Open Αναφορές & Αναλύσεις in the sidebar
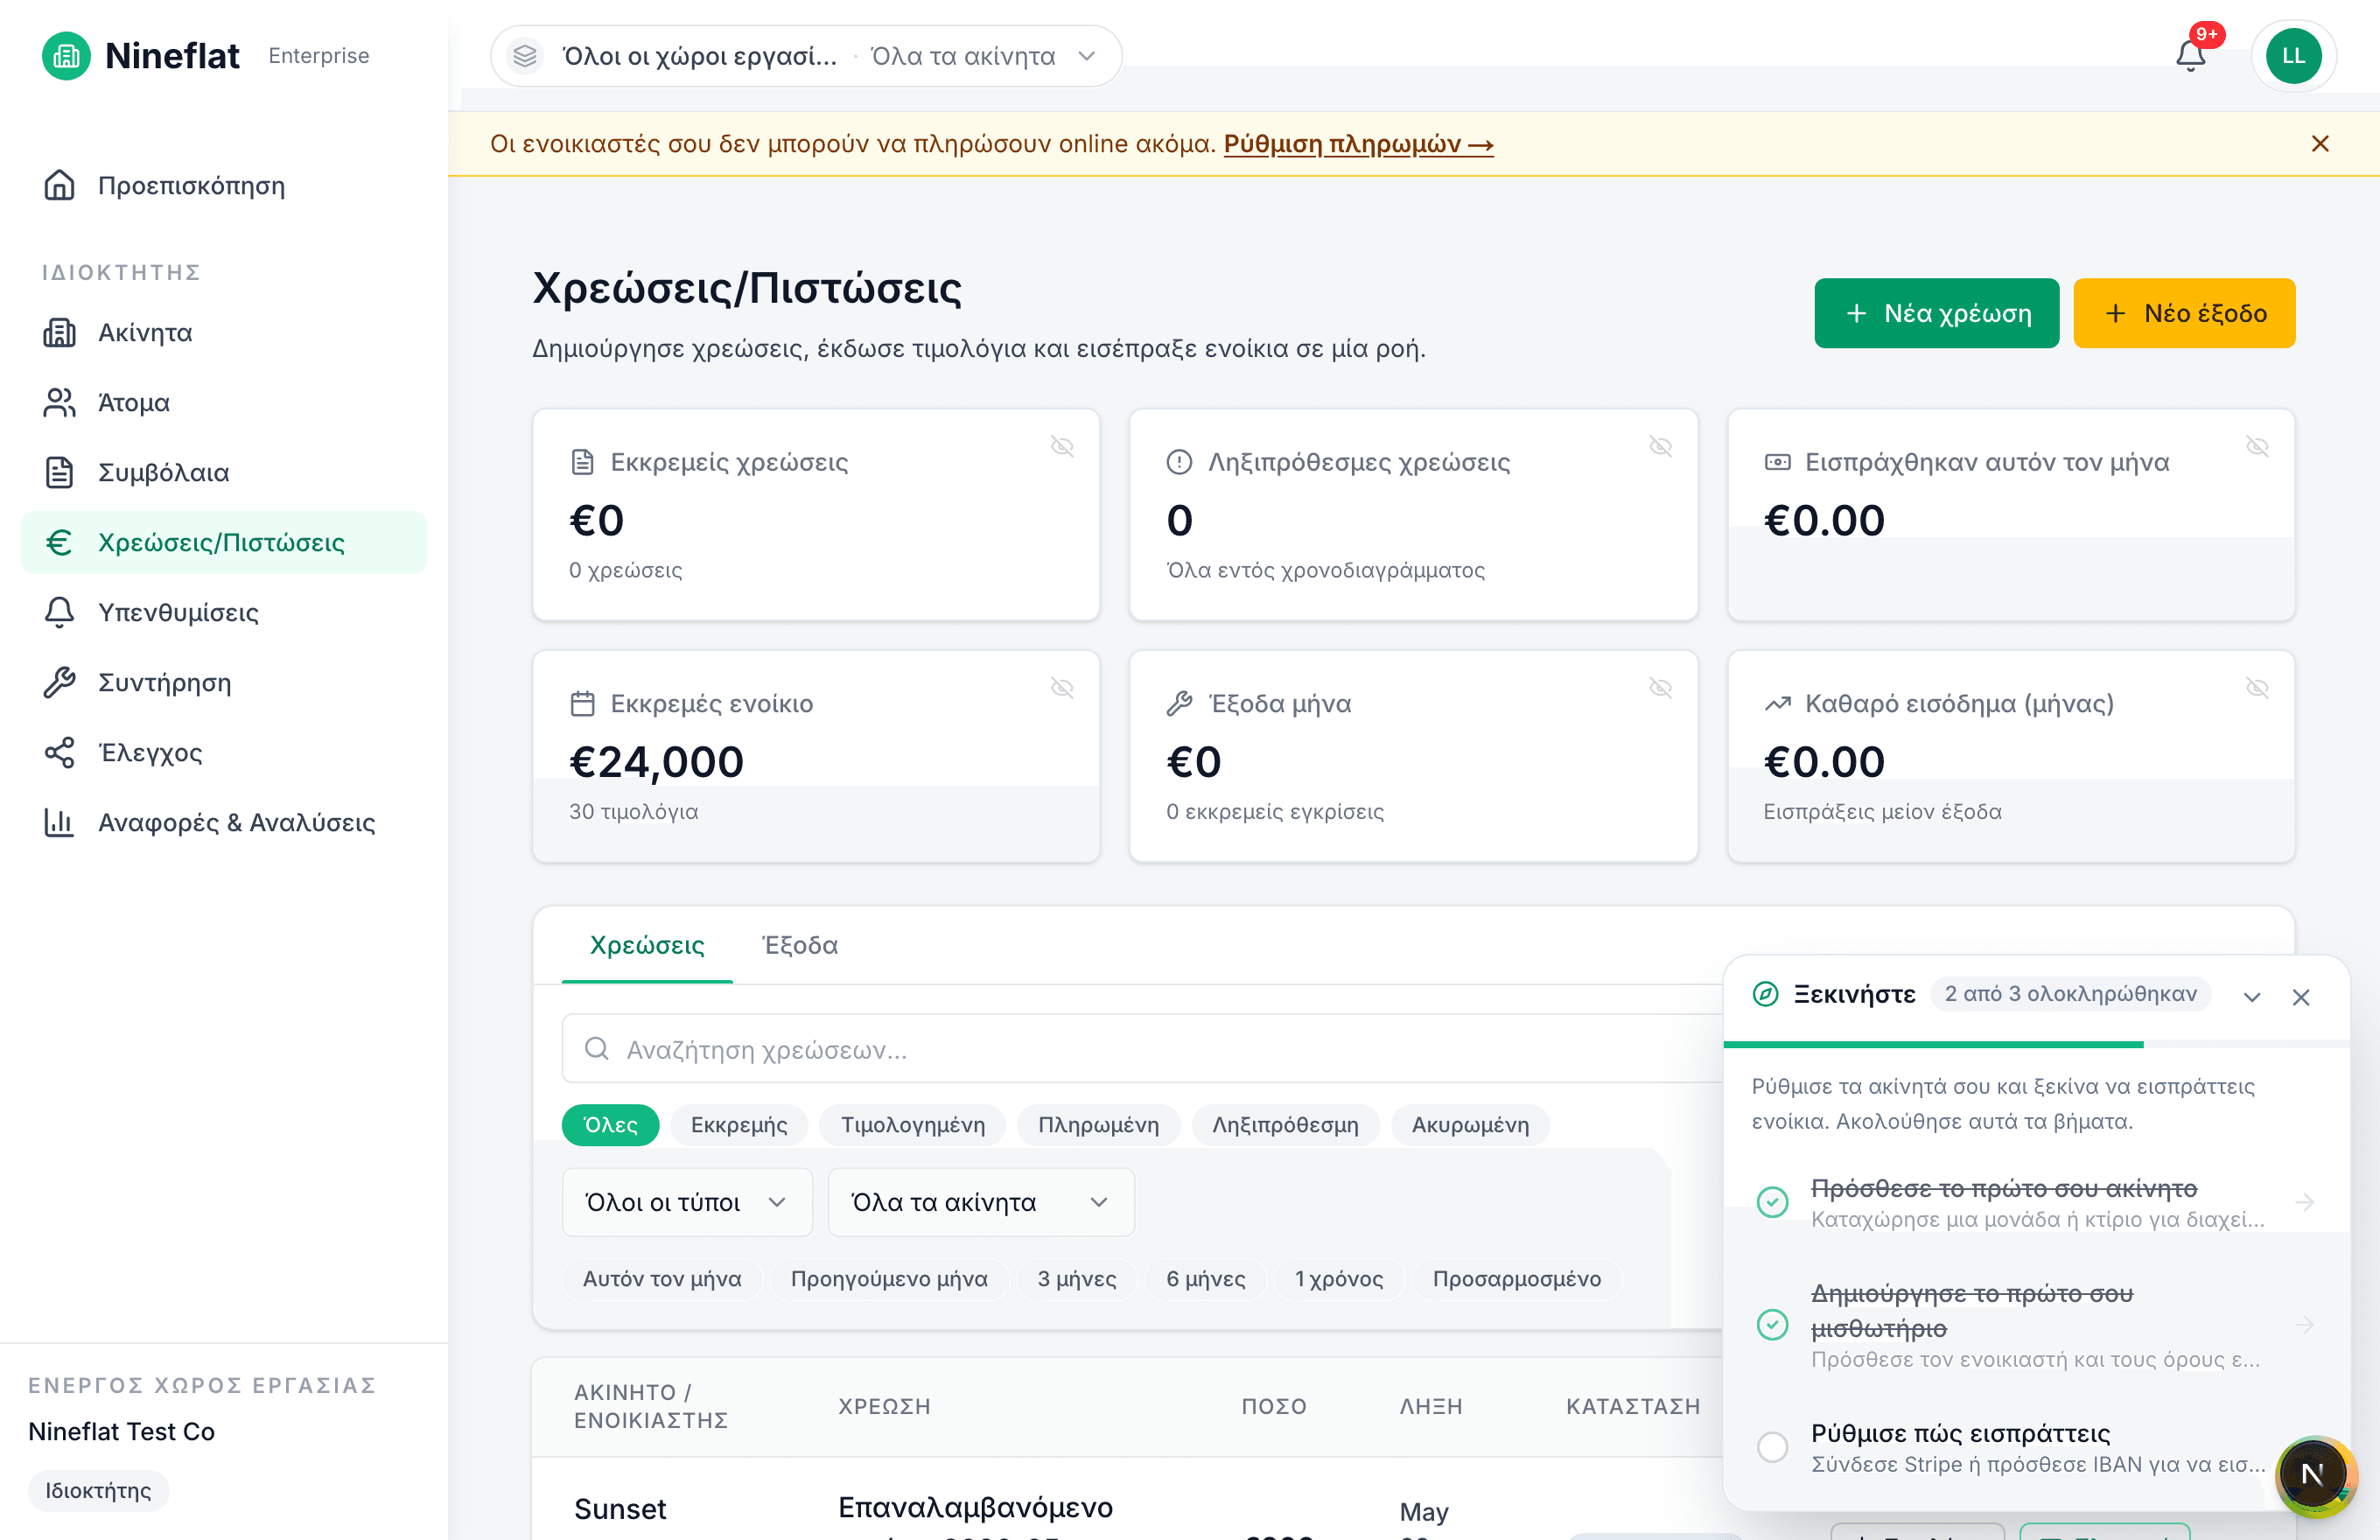This screenshot has height=1540, width=2380. click(x=224, y=823)
